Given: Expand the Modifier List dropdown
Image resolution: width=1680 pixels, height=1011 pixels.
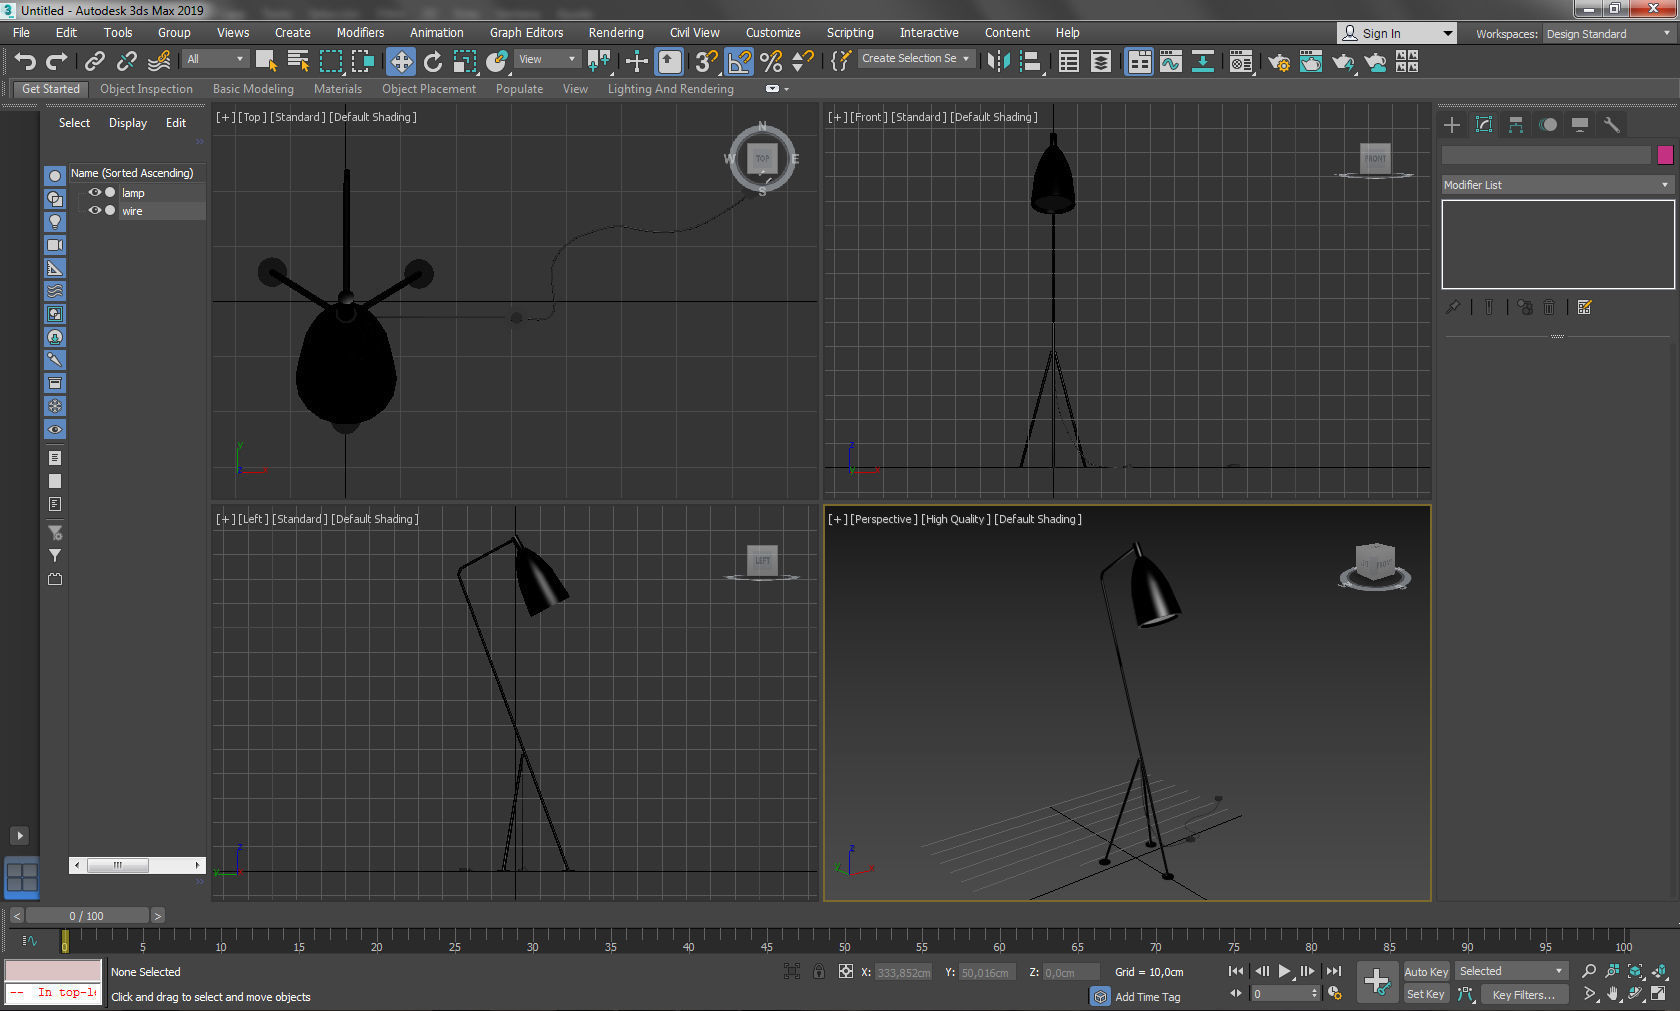Looking at the screenshot, I should 1557,185.
